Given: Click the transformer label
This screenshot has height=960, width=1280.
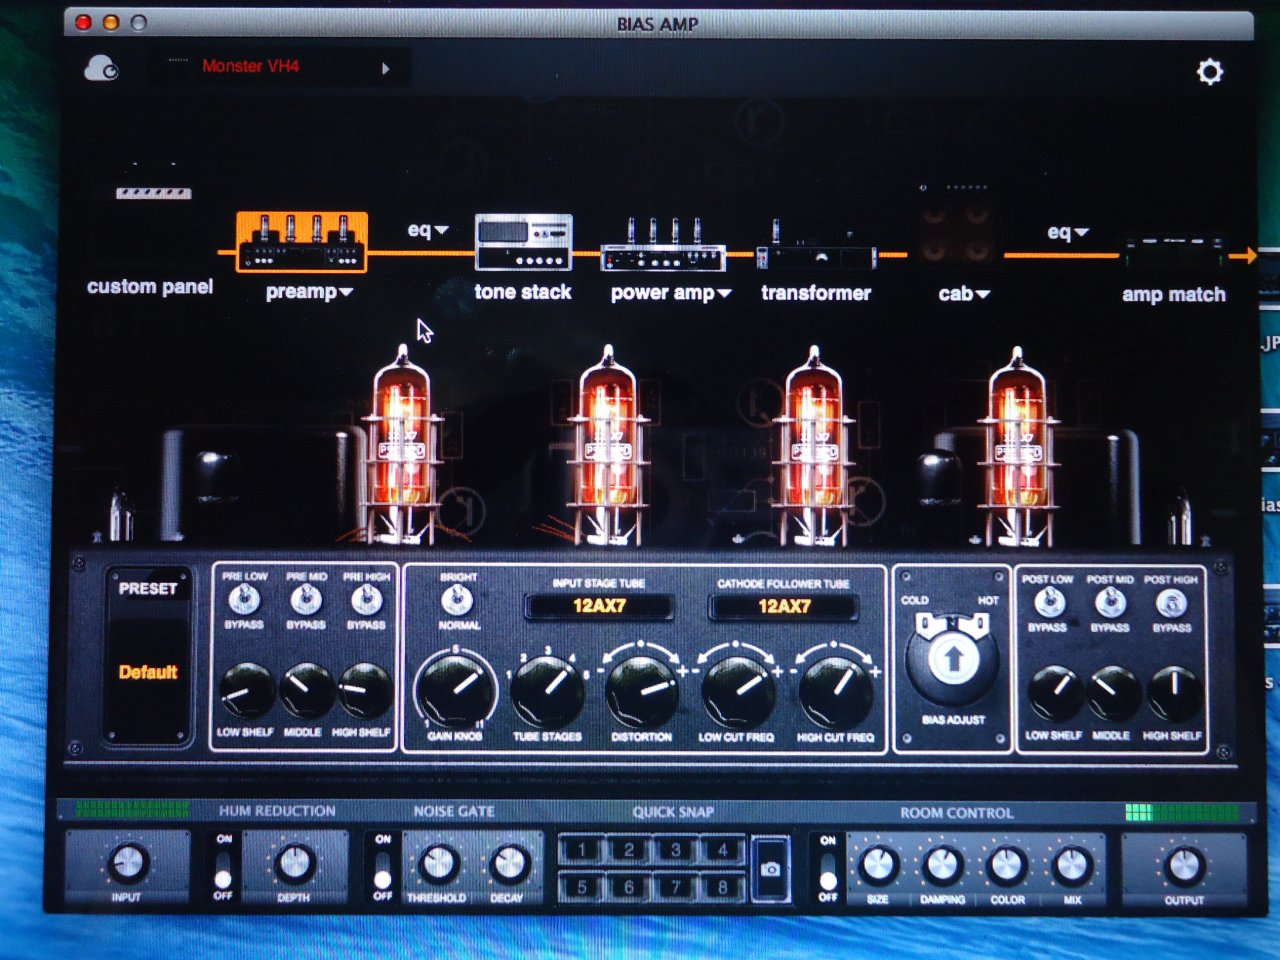Looking at the screenshot, I should pos(816,293).
